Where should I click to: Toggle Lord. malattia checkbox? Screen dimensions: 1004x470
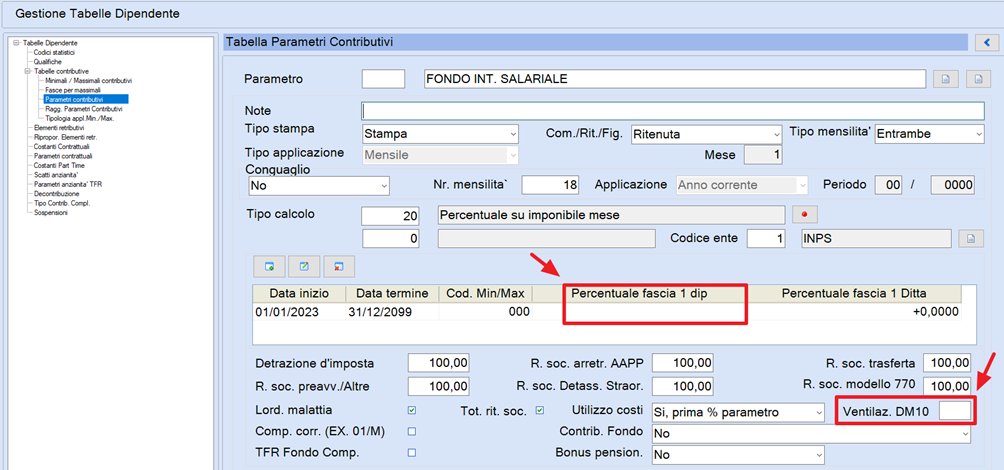click(412, 410)
